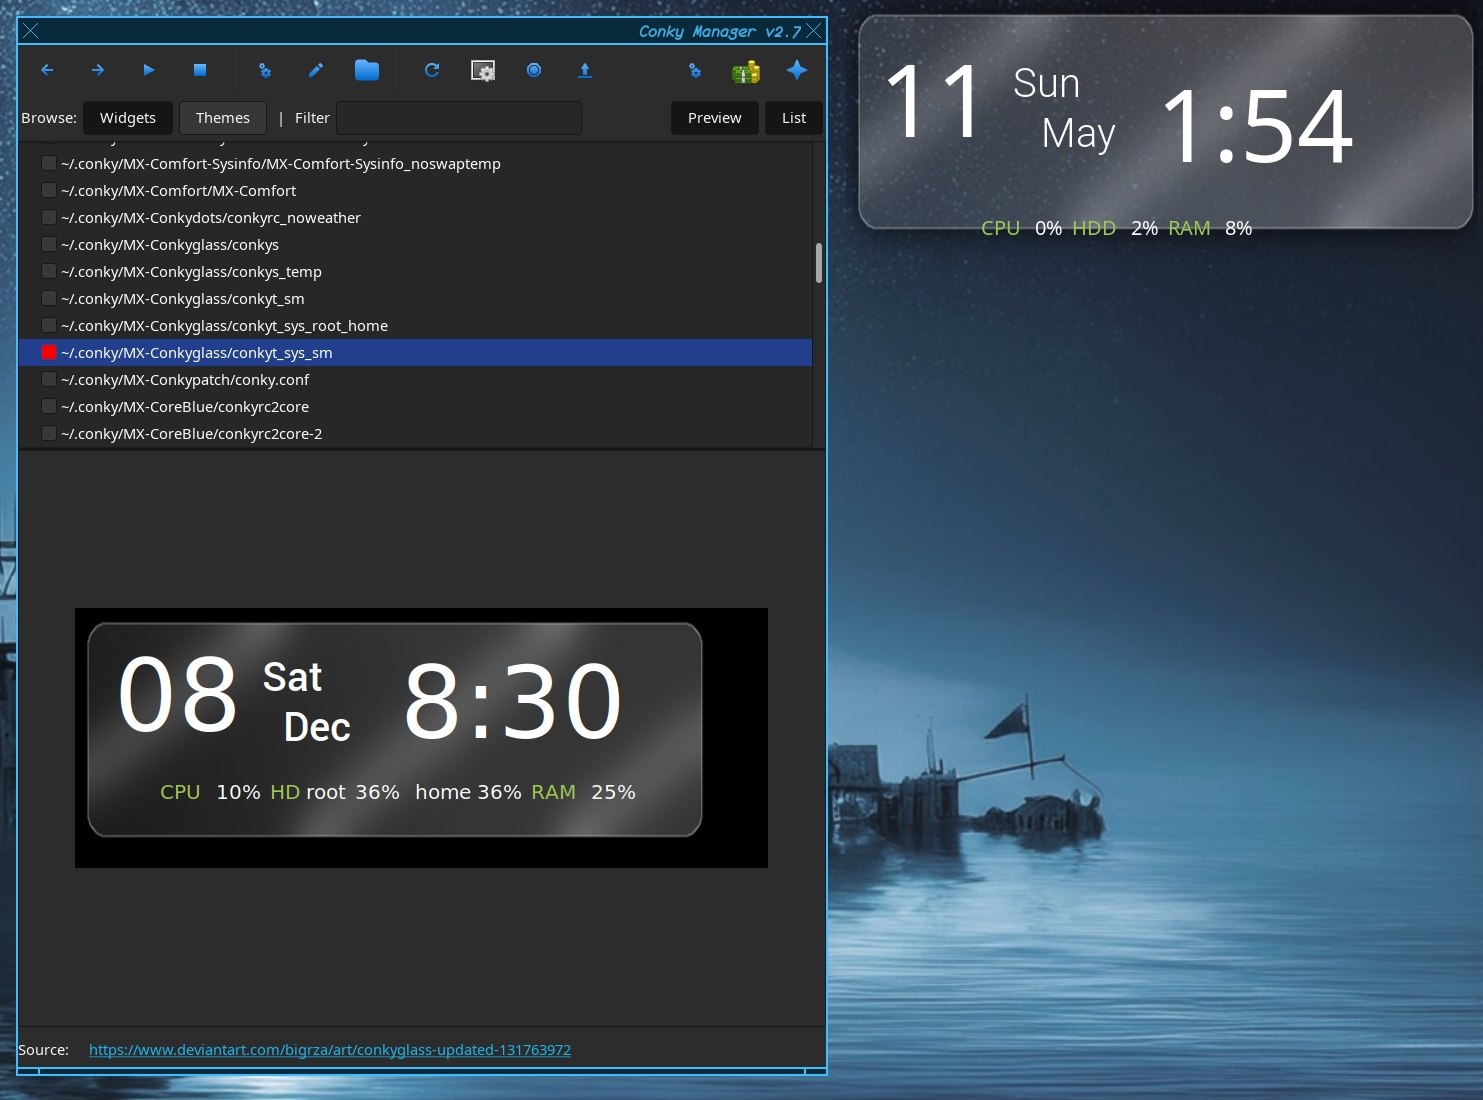Screen dimensions: 1483x1100
Task: Edit widget config with pencil icon
Action: [316, 70]
